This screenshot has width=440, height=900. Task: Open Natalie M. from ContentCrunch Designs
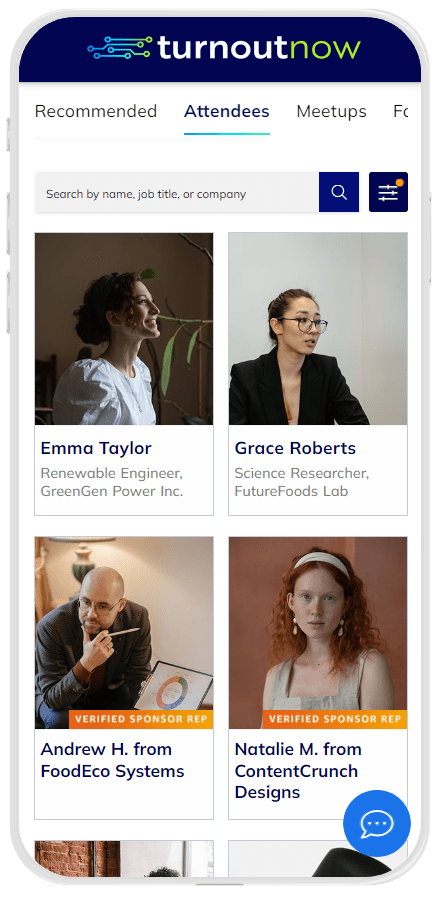(x=298, y=771)
